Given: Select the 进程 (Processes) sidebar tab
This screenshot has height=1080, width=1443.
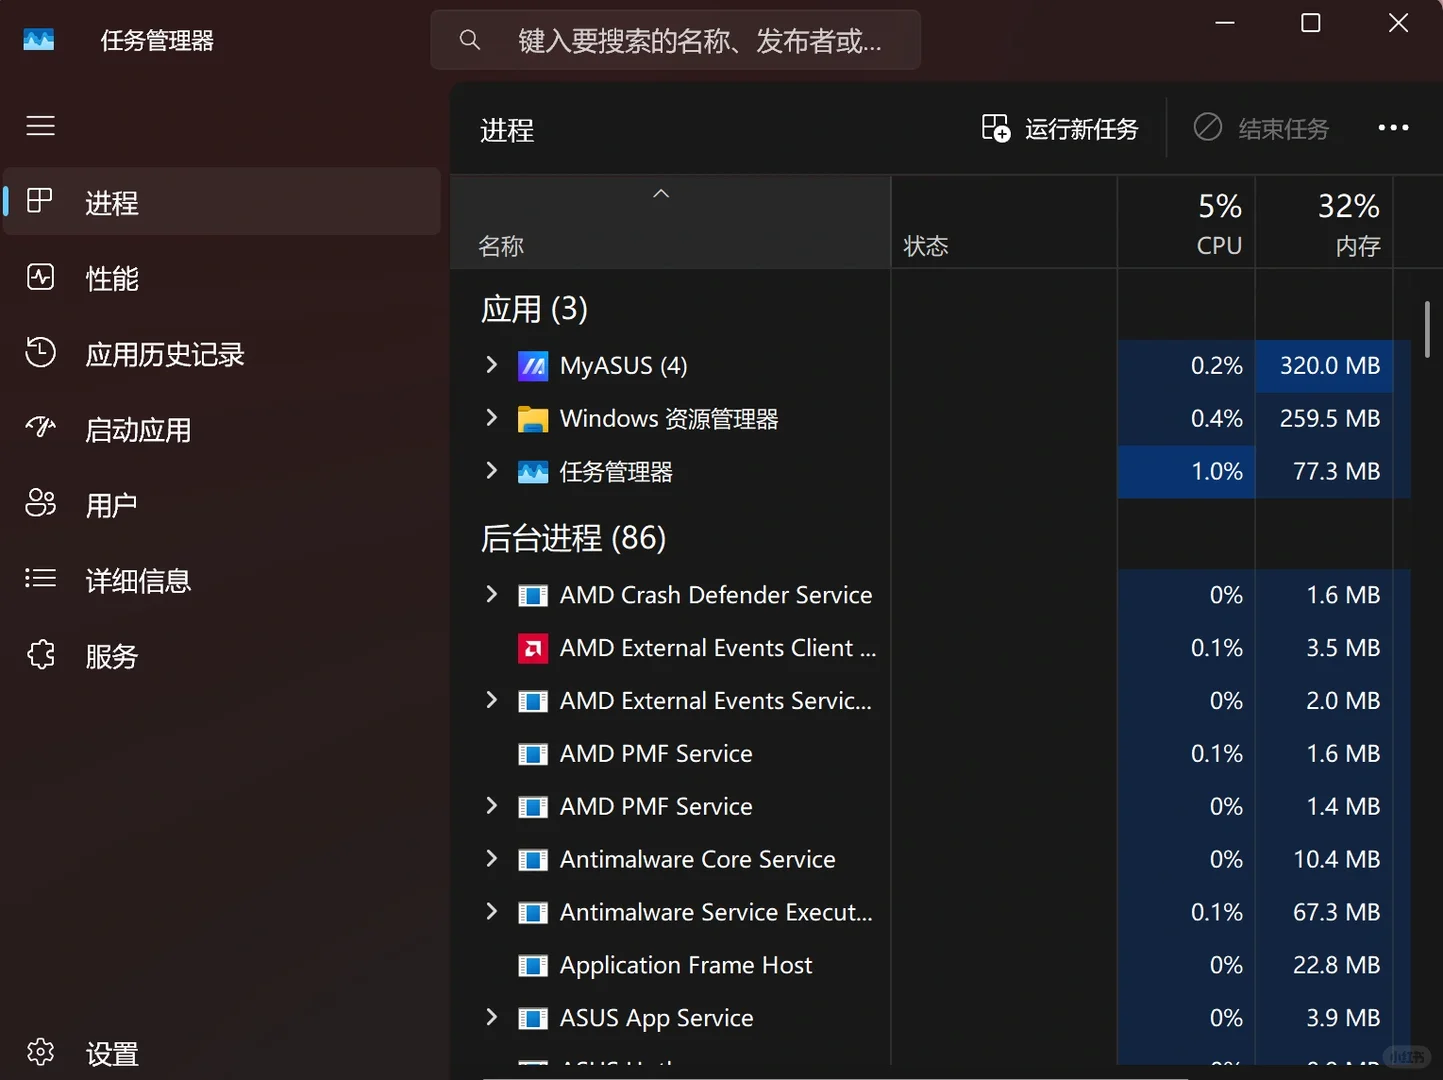Looking at the screenshot, I should [x=112, y=202].
